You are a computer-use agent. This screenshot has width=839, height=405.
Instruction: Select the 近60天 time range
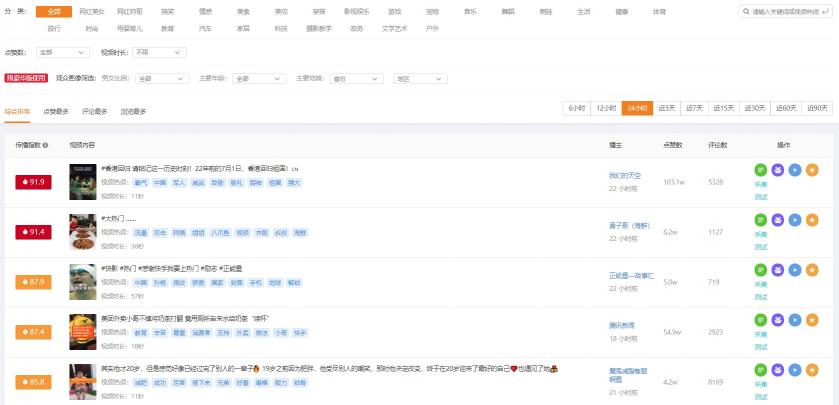[x=786, y=108]
